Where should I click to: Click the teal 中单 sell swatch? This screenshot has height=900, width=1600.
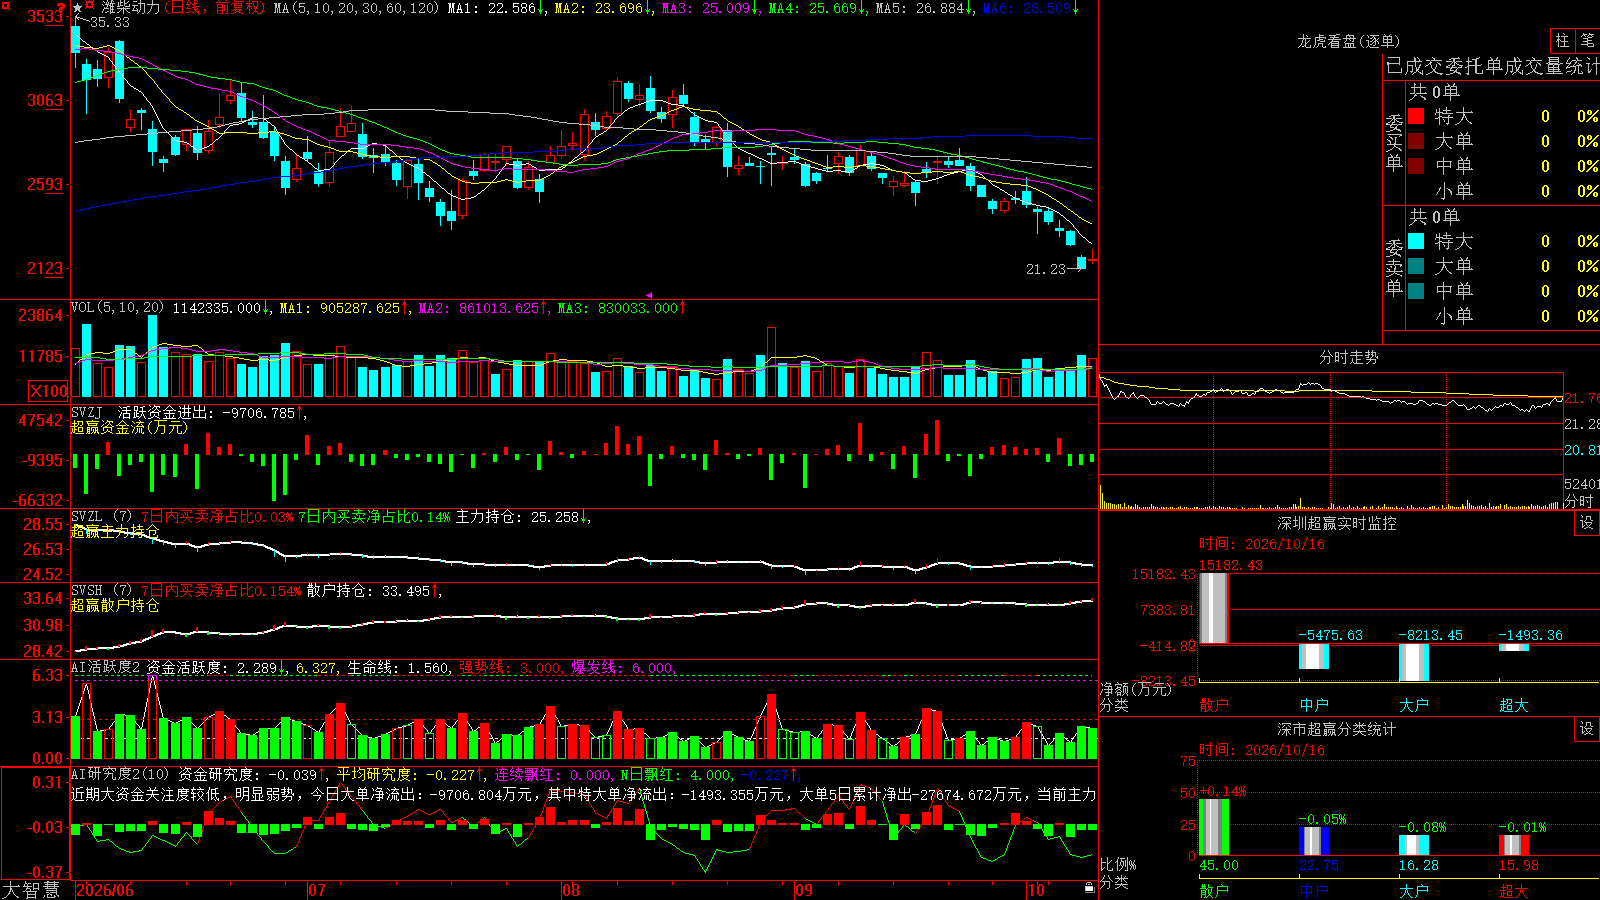(1416, 291)
